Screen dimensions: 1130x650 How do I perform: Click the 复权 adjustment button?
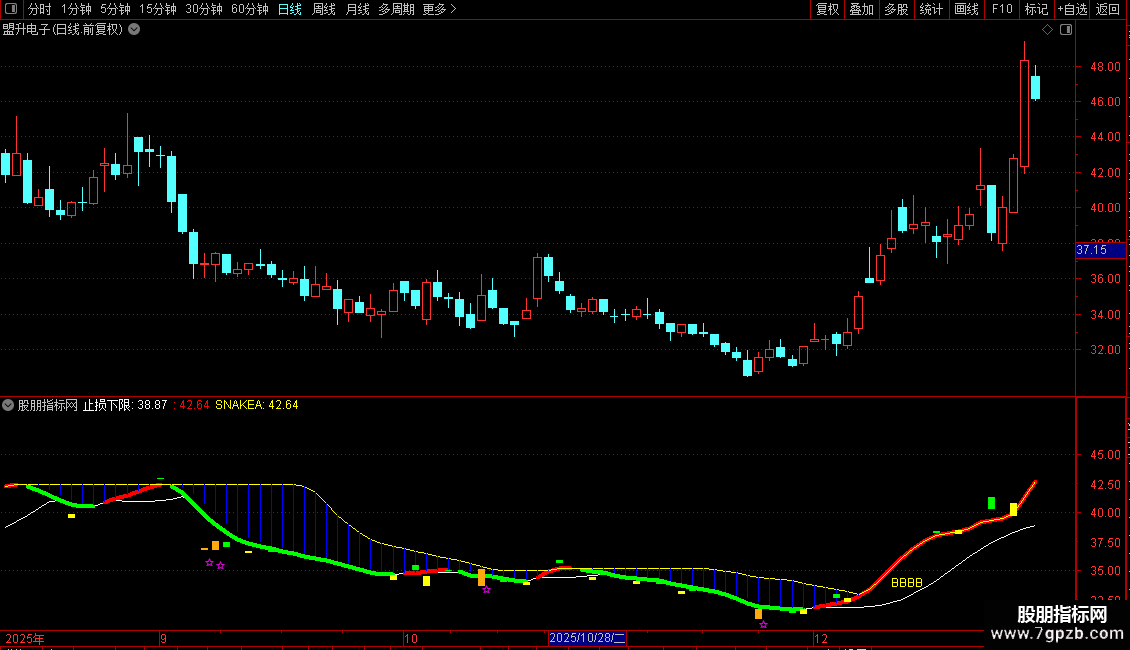pos(827,9)
